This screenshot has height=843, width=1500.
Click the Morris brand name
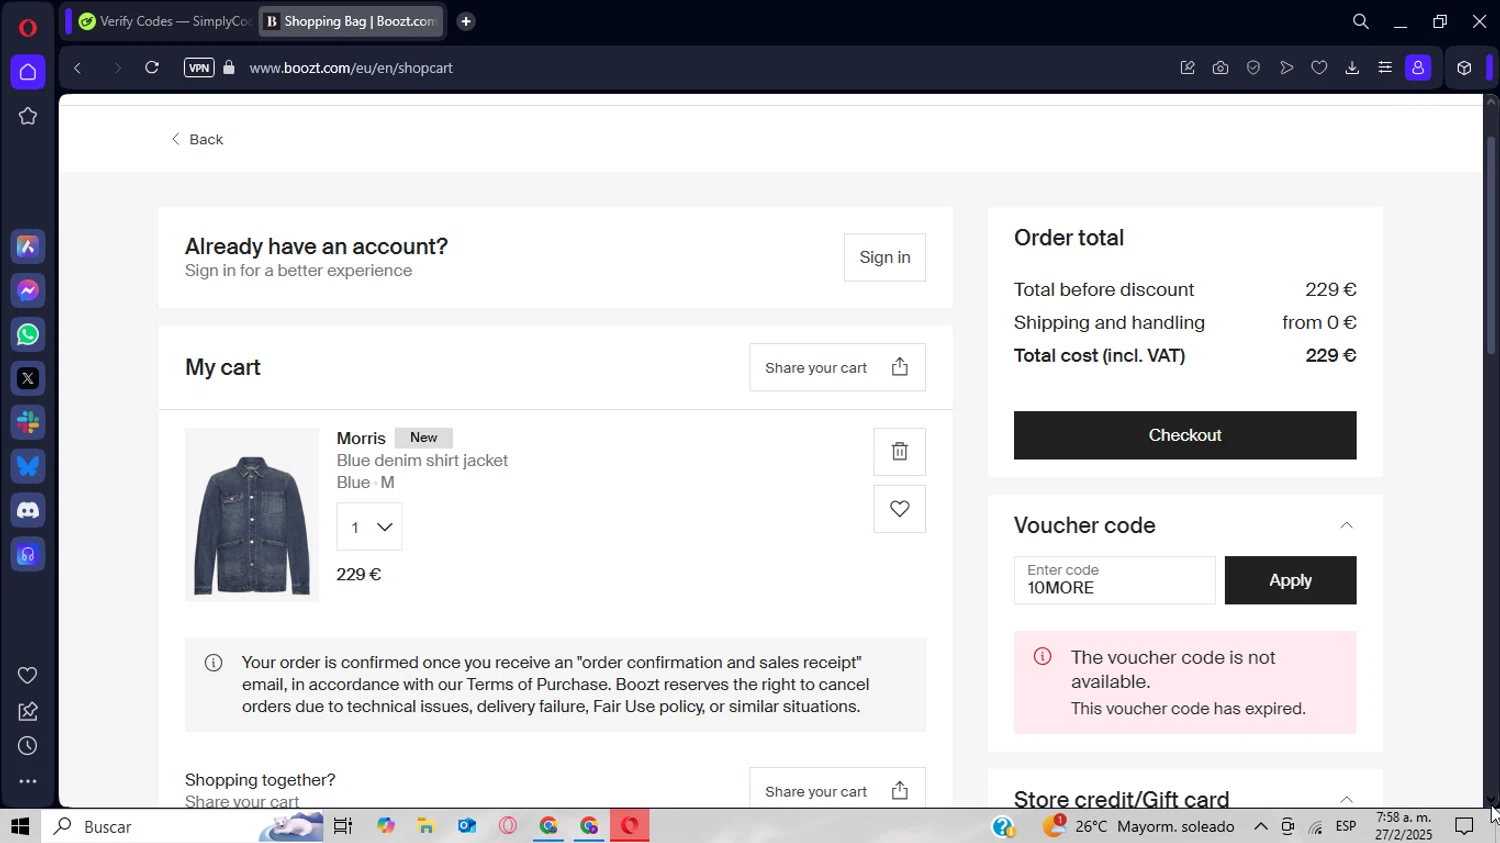[x=361, y=438]
